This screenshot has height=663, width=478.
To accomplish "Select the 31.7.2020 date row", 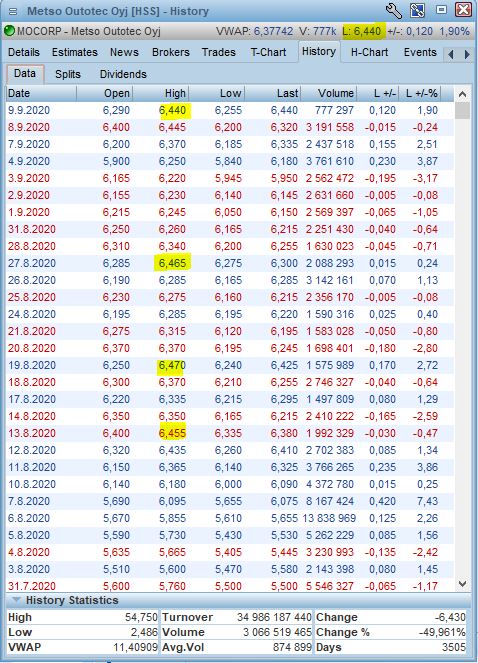I will coord(230,586).
